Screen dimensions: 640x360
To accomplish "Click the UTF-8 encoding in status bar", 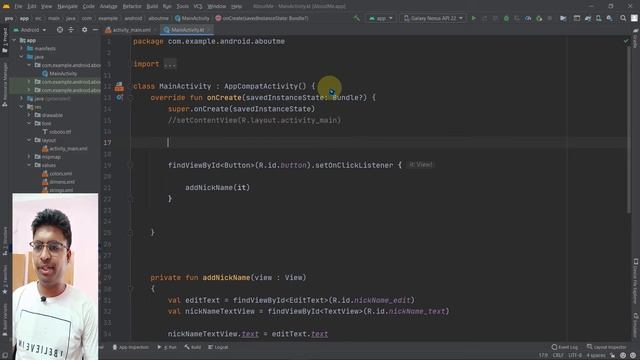I will point(575,356).
